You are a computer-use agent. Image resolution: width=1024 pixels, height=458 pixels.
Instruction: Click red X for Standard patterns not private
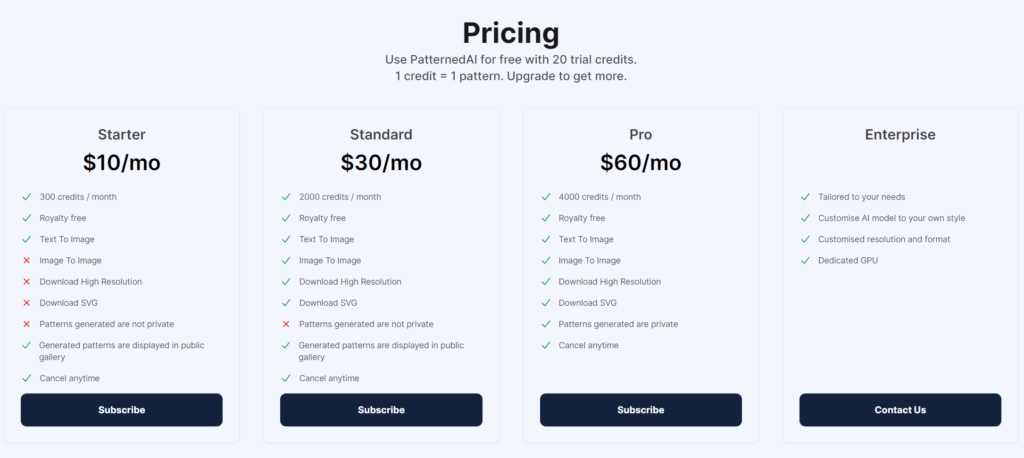click(286, 324)
